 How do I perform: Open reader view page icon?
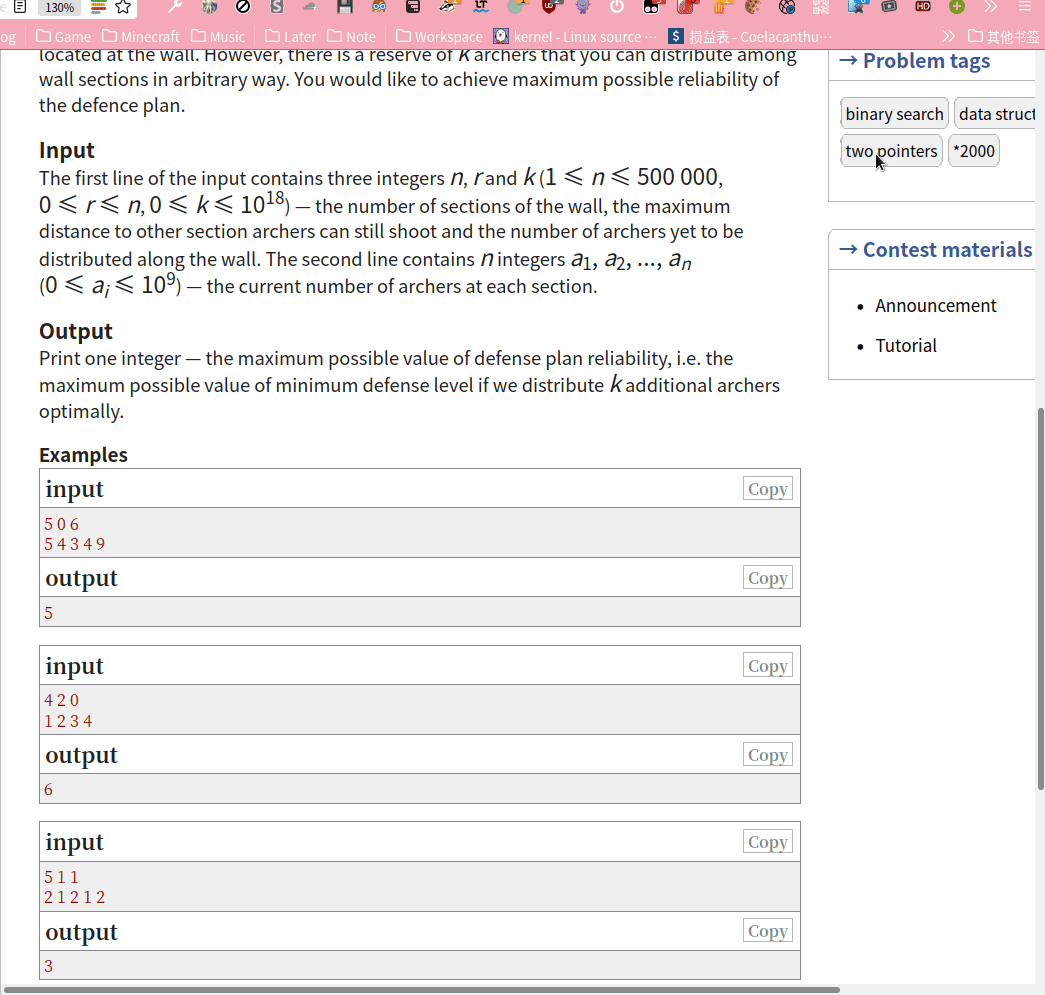point(19,6)
